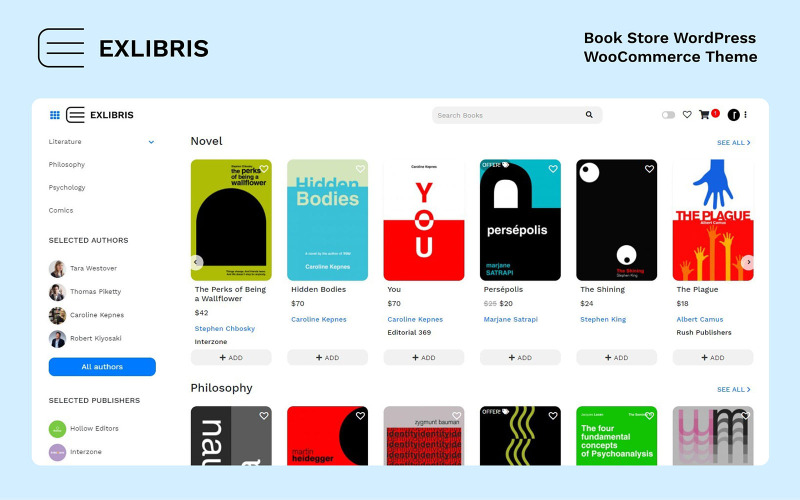Open the three-dot menu beside avatar
This screenshot has width=800, height=500.
[745, 115]
